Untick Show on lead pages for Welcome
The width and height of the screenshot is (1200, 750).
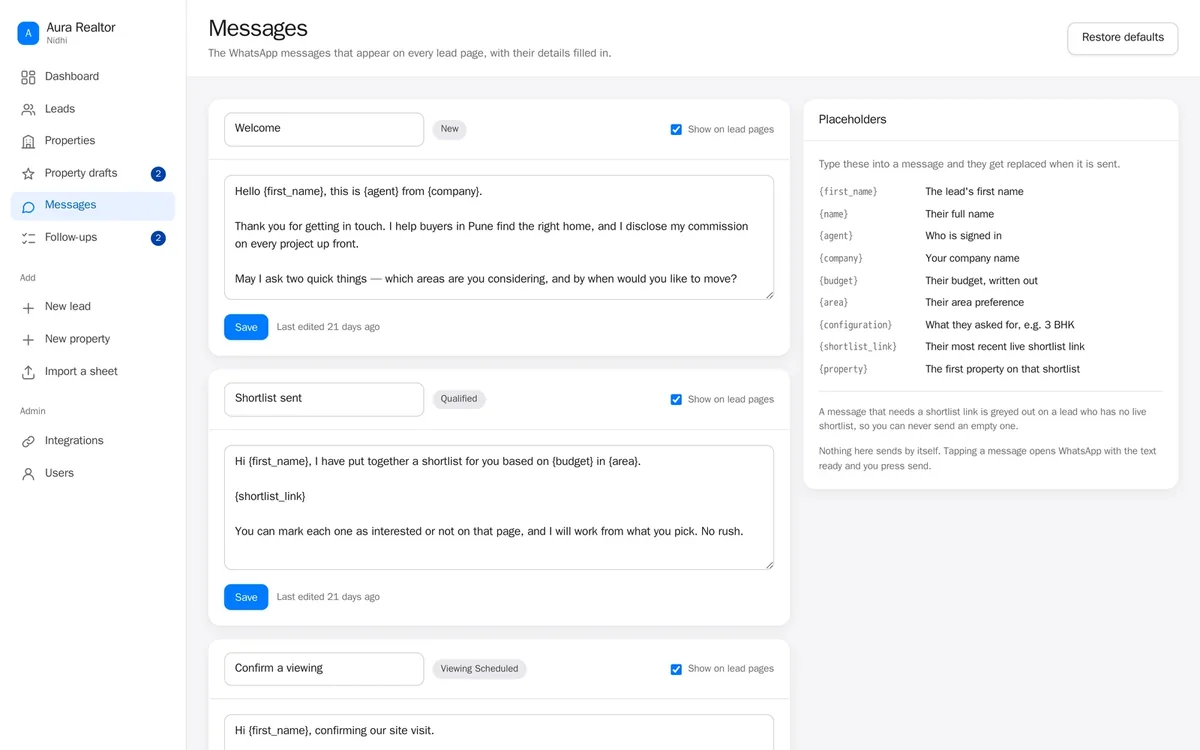click(x=676, y=129)
